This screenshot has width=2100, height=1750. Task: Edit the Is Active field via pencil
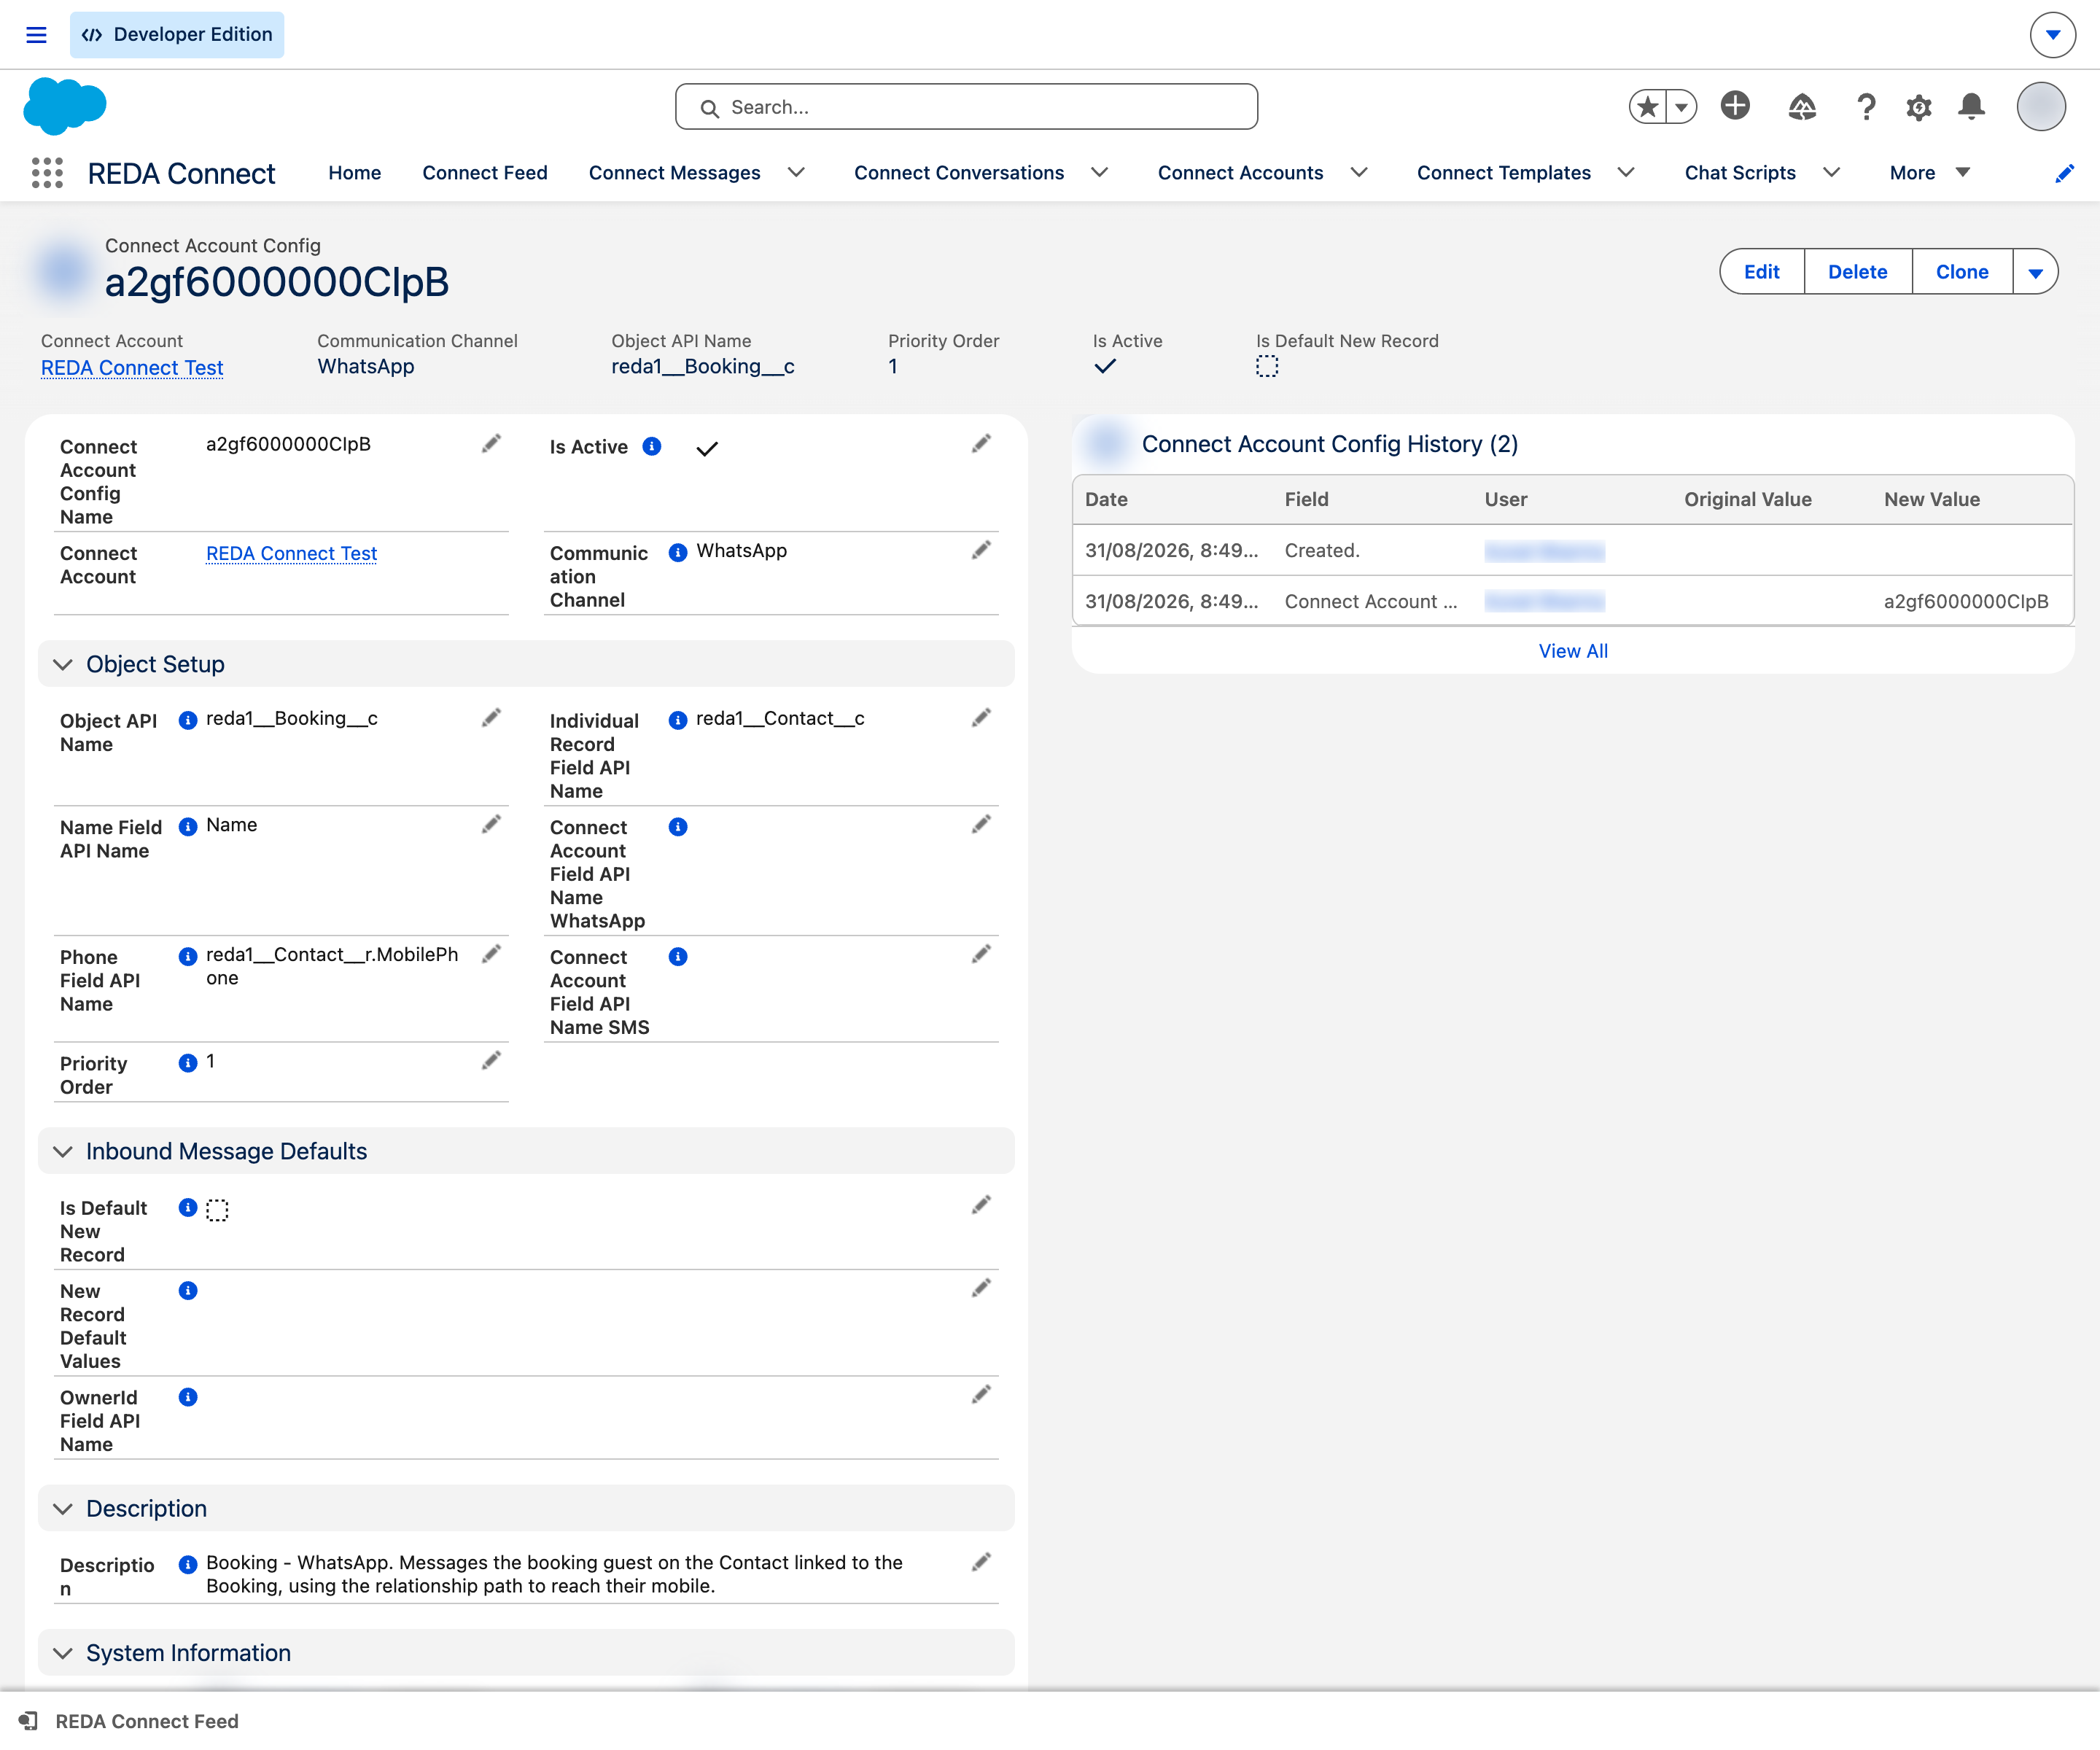click(981, 444)
